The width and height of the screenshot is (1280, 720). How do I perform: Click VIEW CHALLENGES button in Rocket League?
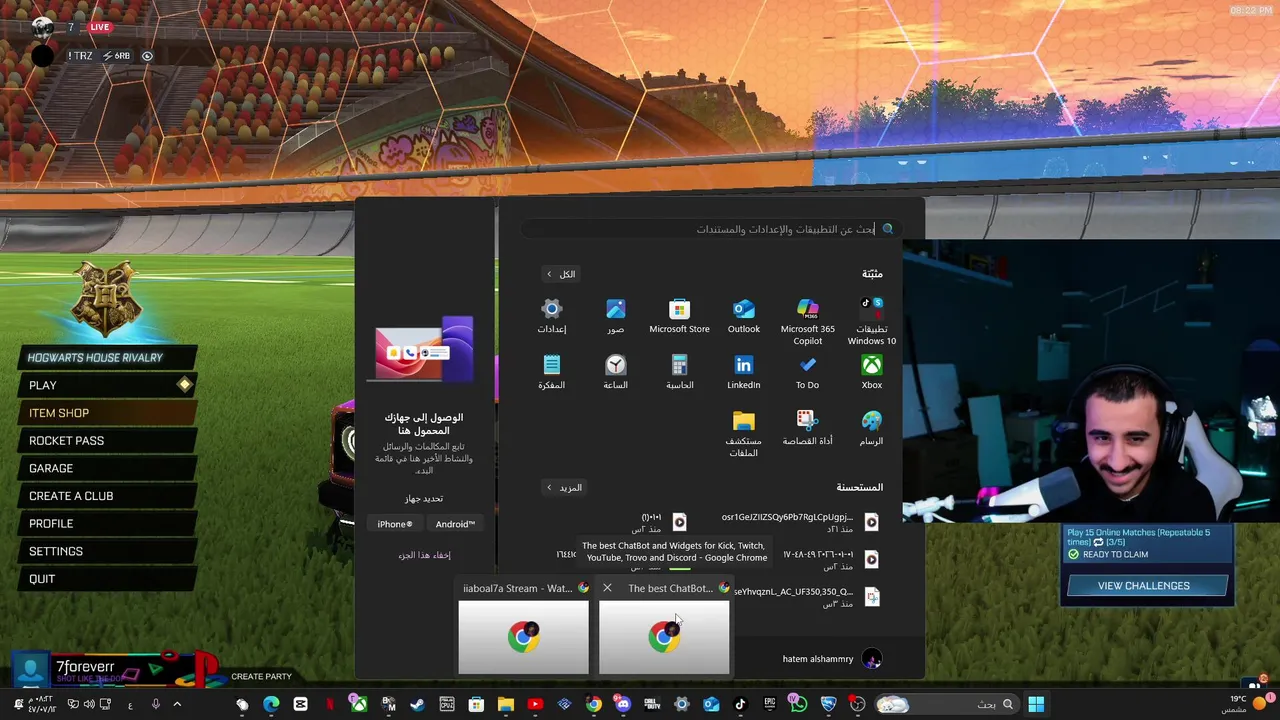[x=1147, y=586]
